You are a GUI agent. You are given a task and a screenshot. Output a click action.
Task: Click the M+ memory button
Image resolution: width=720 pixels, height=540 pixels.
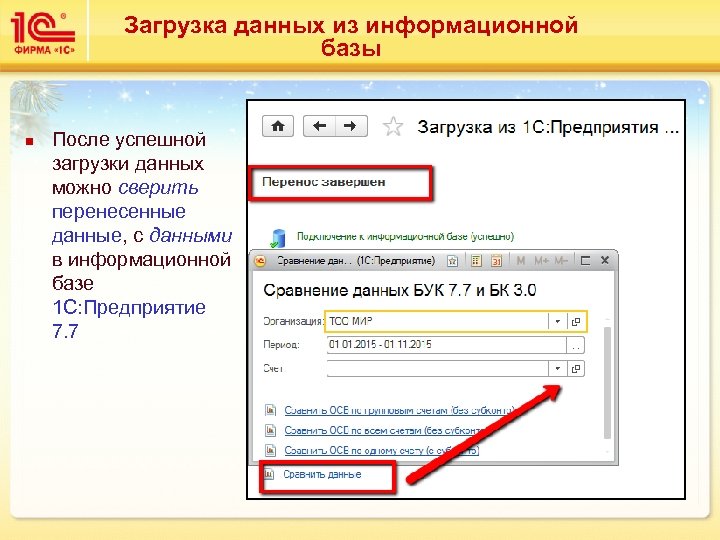click(541, 261)
